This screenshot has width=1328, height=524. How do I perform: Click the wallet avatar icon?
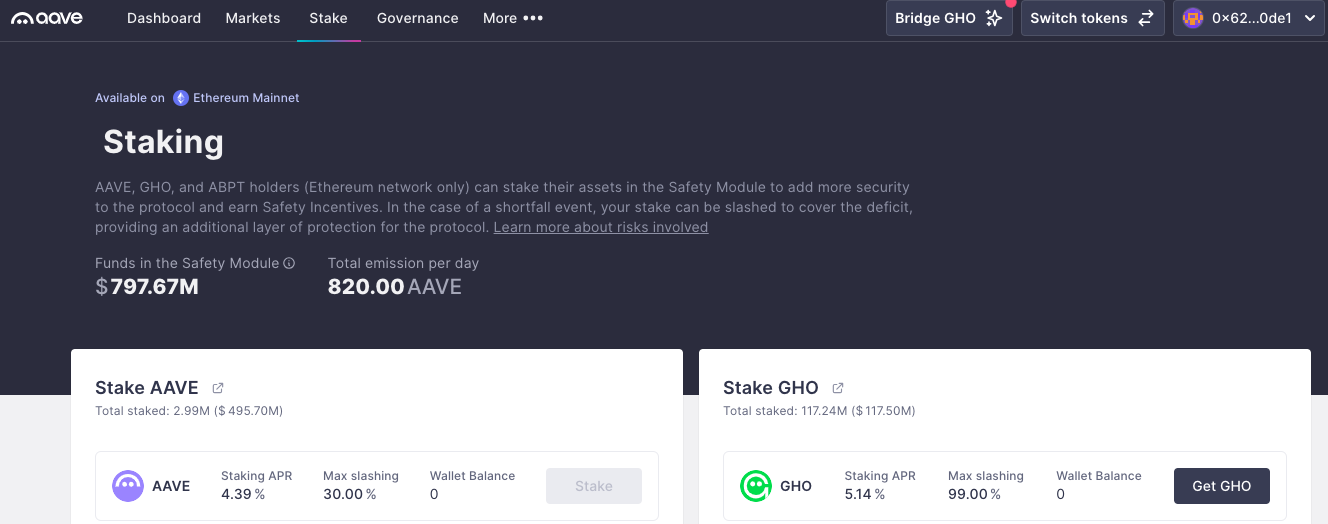point(1192,18)
